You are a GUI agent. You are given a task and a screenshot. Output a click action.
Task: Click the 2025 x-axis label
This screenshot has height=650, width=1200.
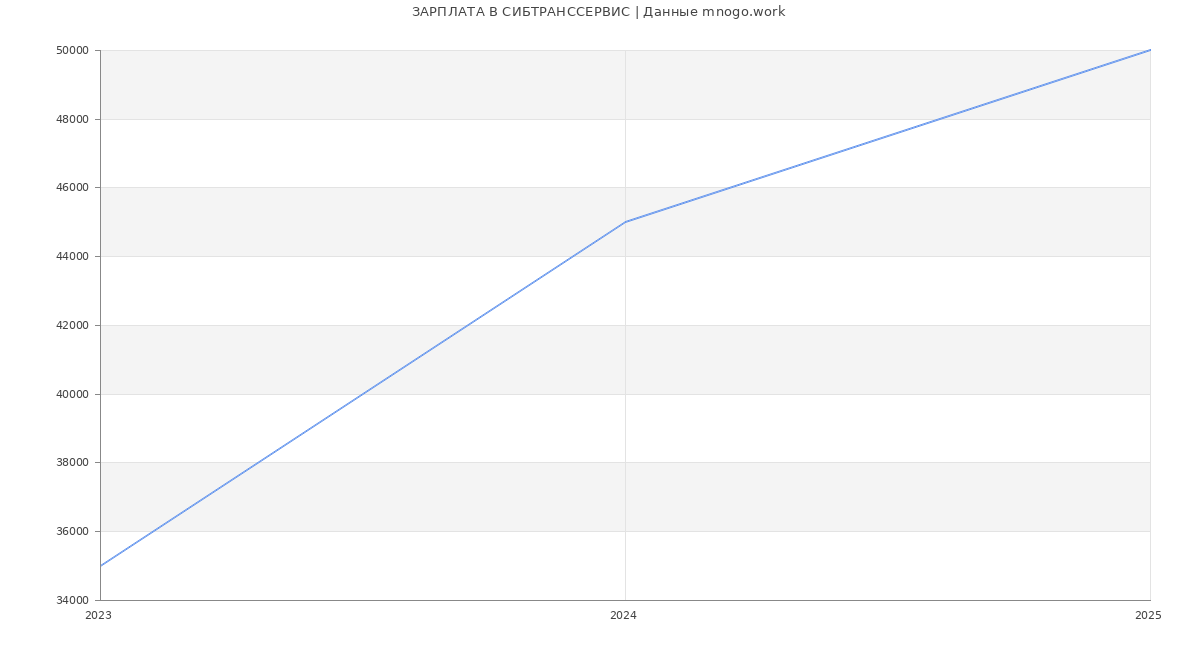pos(1148,616)
